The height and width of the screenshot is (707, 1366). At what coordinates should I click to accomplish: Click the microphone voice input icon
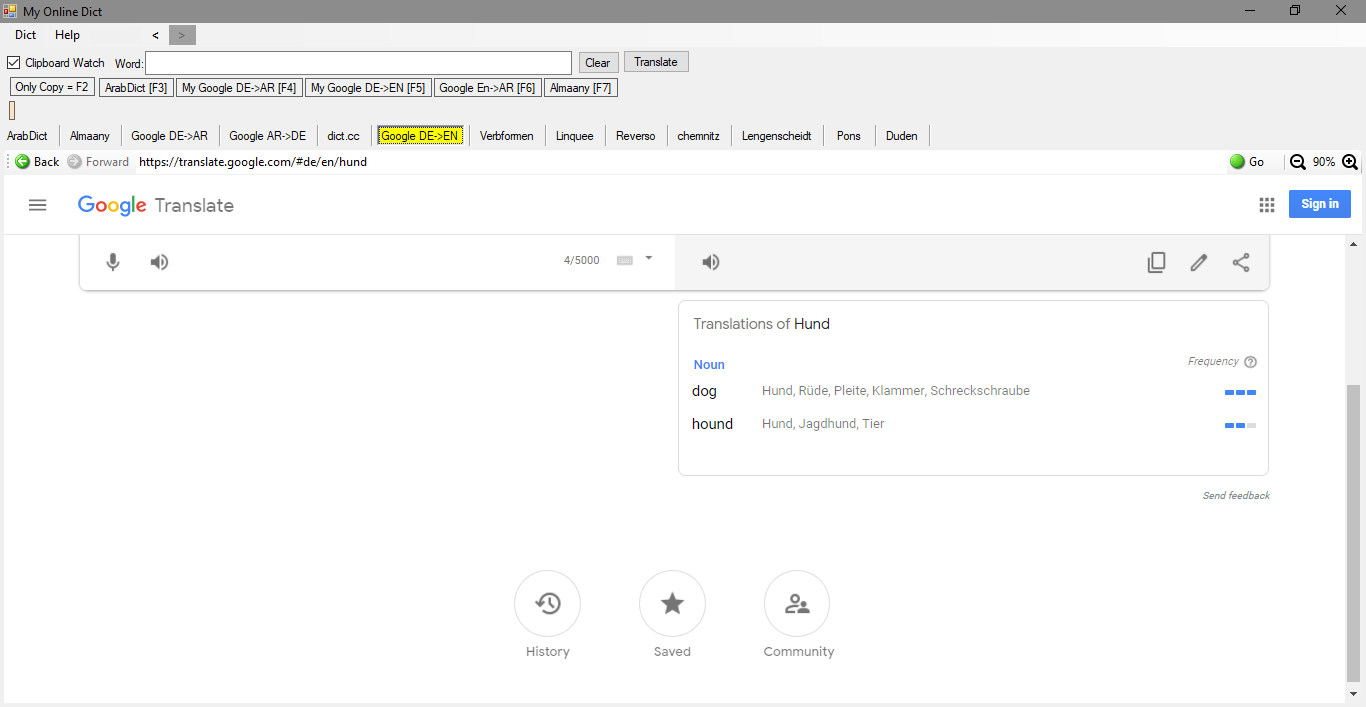[113, 262]
